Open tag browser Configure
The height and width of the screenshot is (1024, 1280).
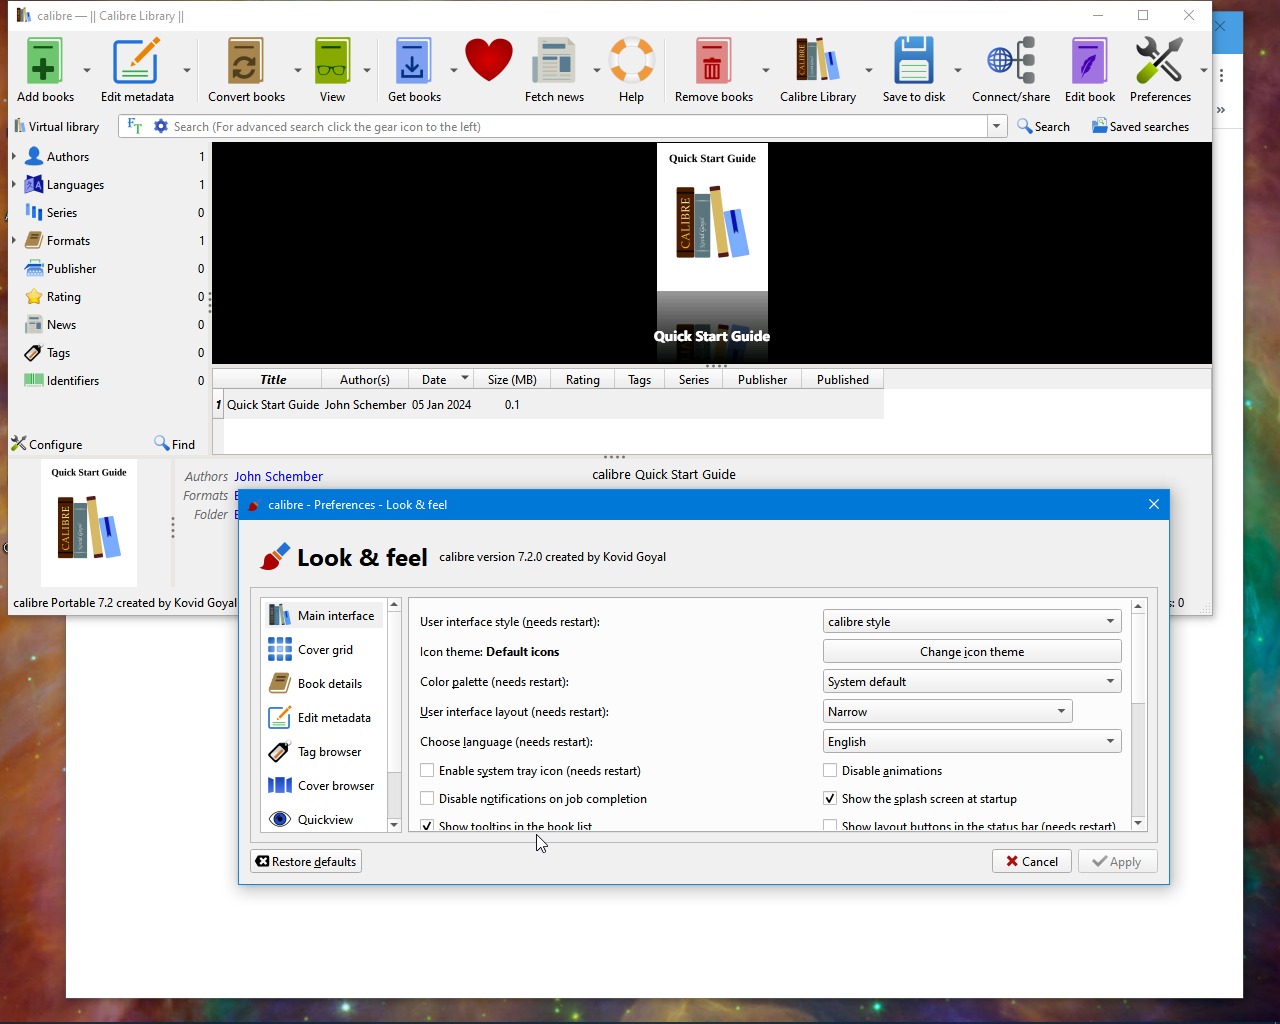[47, 444]
